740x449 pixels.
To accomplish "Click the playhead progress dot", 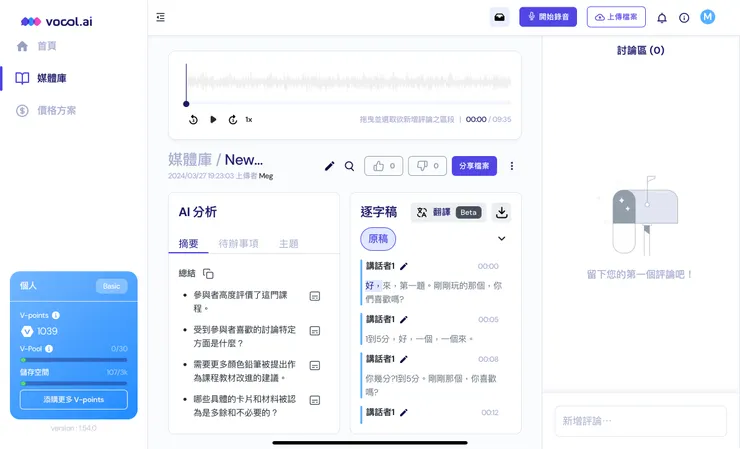I will pyautogui.click(x=186, y=104).
